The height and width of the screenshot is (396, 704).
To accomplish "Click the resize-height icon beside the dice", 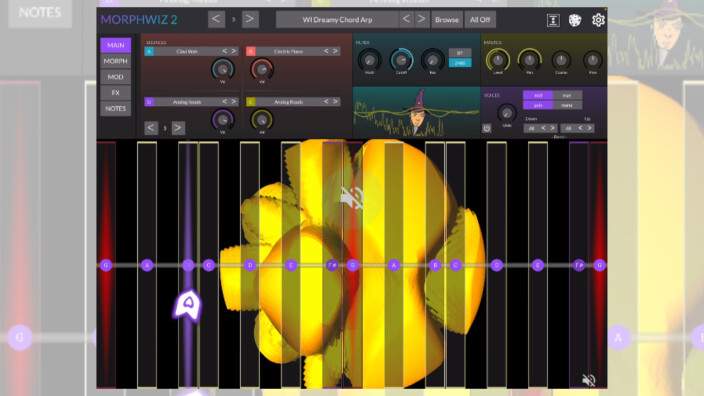I will [x=553, y=20].
